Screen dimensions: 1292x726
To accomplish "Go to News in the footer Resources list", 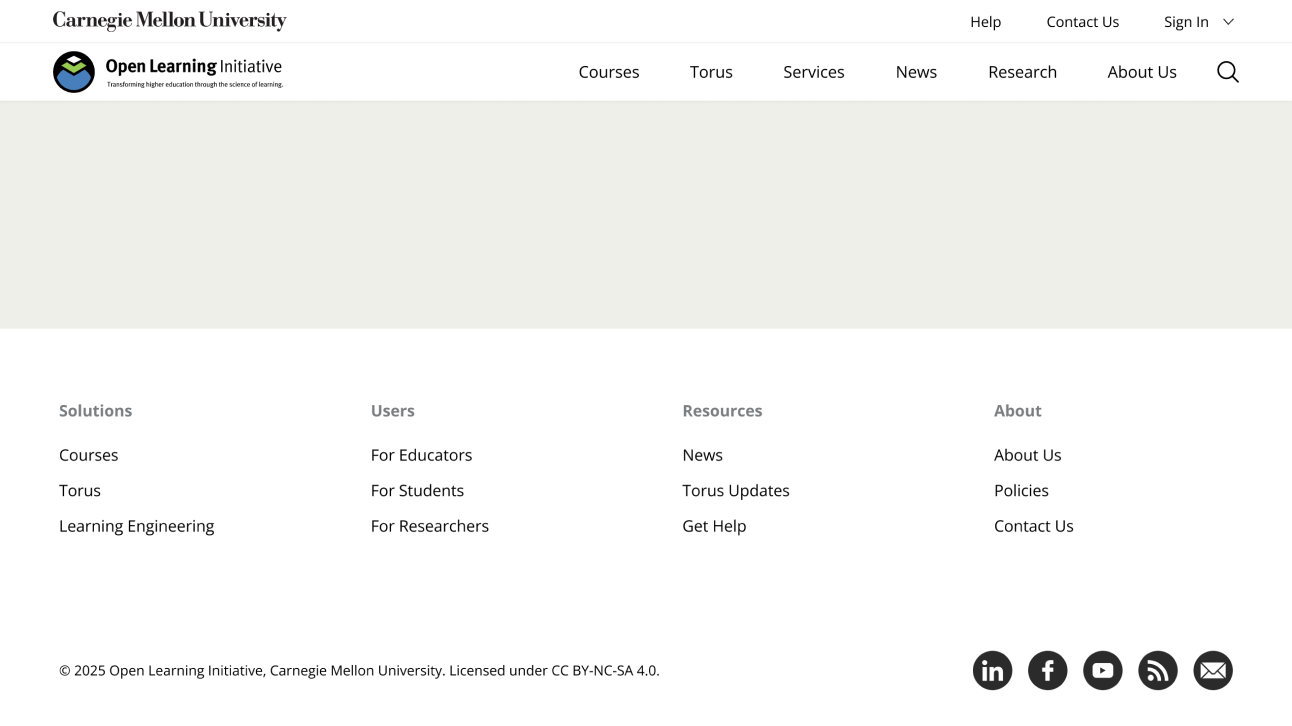I will (x=703, y=455).
